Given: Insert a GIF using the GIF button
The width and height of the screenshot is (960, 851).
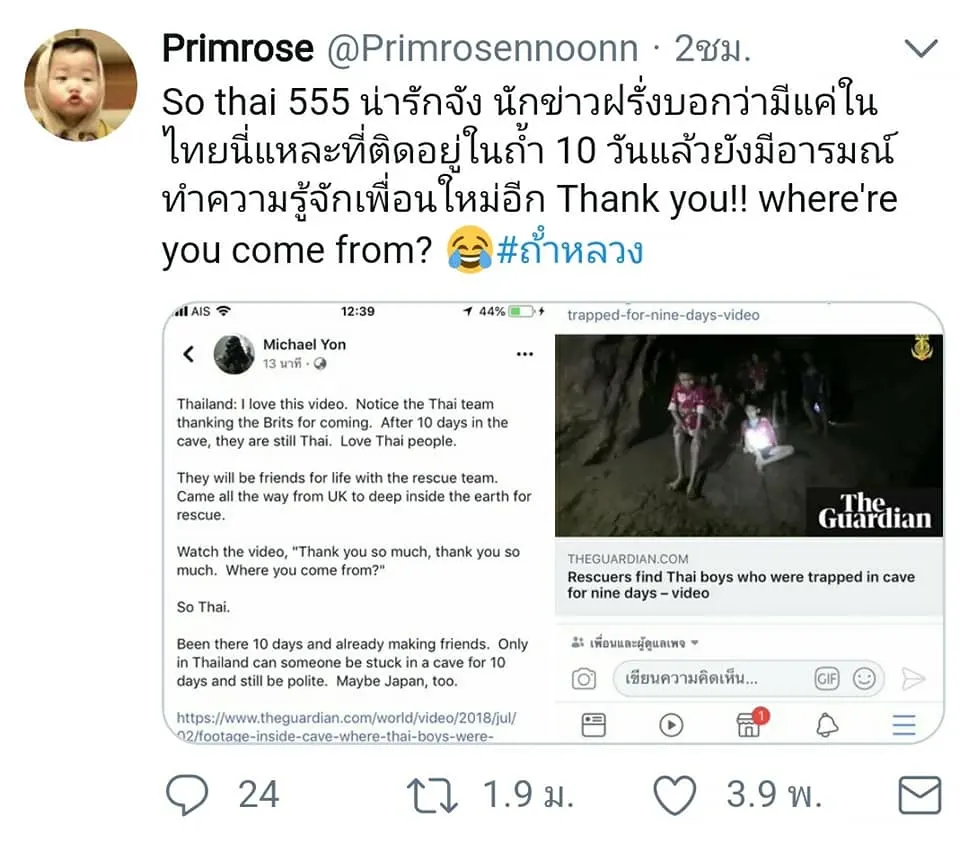Looking at the screenshot, I should [x=827, y=678].
